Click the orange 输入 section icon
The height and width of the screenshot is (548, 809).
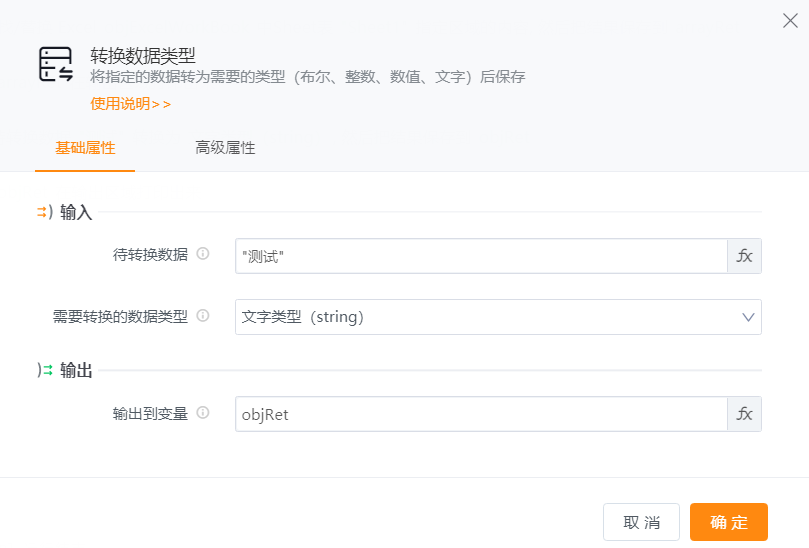pyautogui.click(x=44, y=212)
